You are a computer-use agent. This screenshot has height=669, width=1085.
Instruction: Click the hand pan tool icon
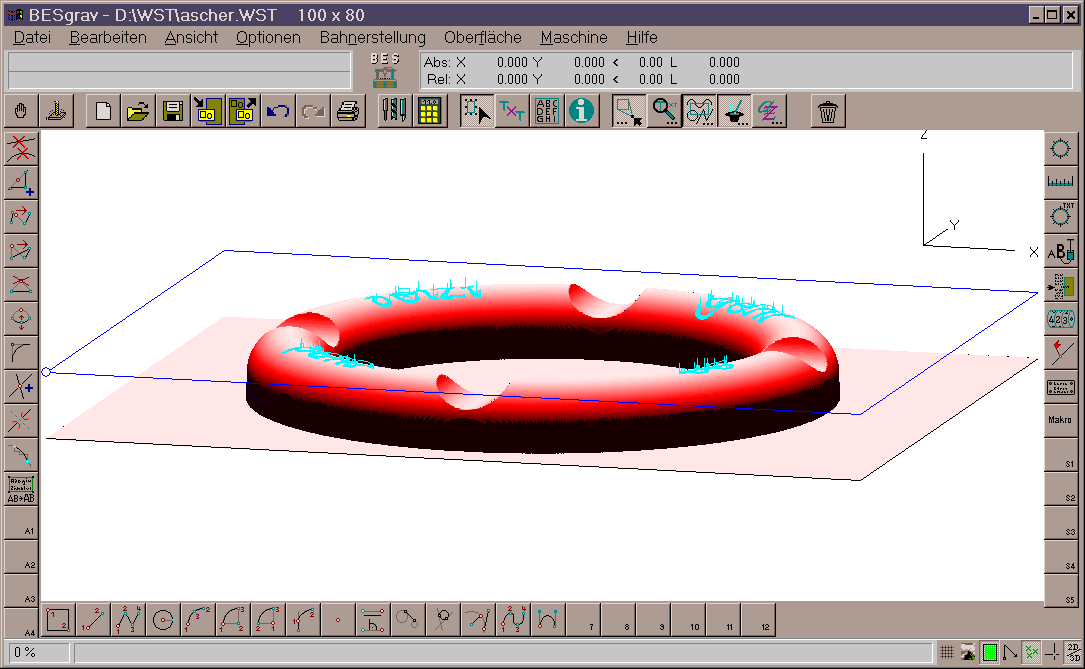tap(23, 111)
